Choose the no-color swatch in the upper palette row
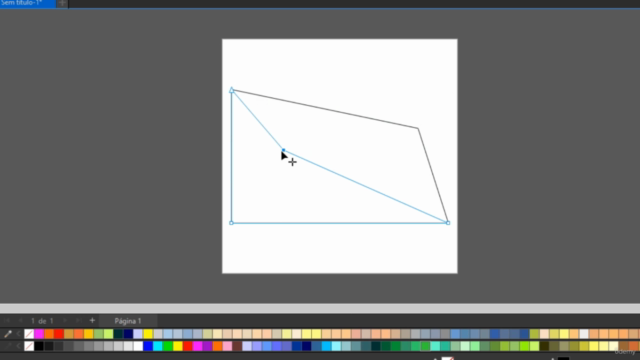The width and height of the screenshot is (640, 360). point(29,334)
